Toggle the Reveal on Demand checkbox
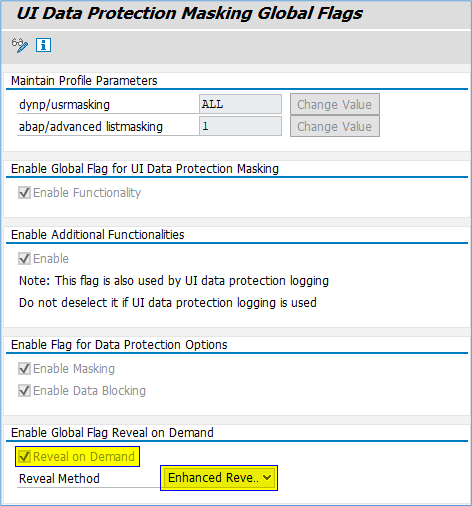 [x=24, y=457]
